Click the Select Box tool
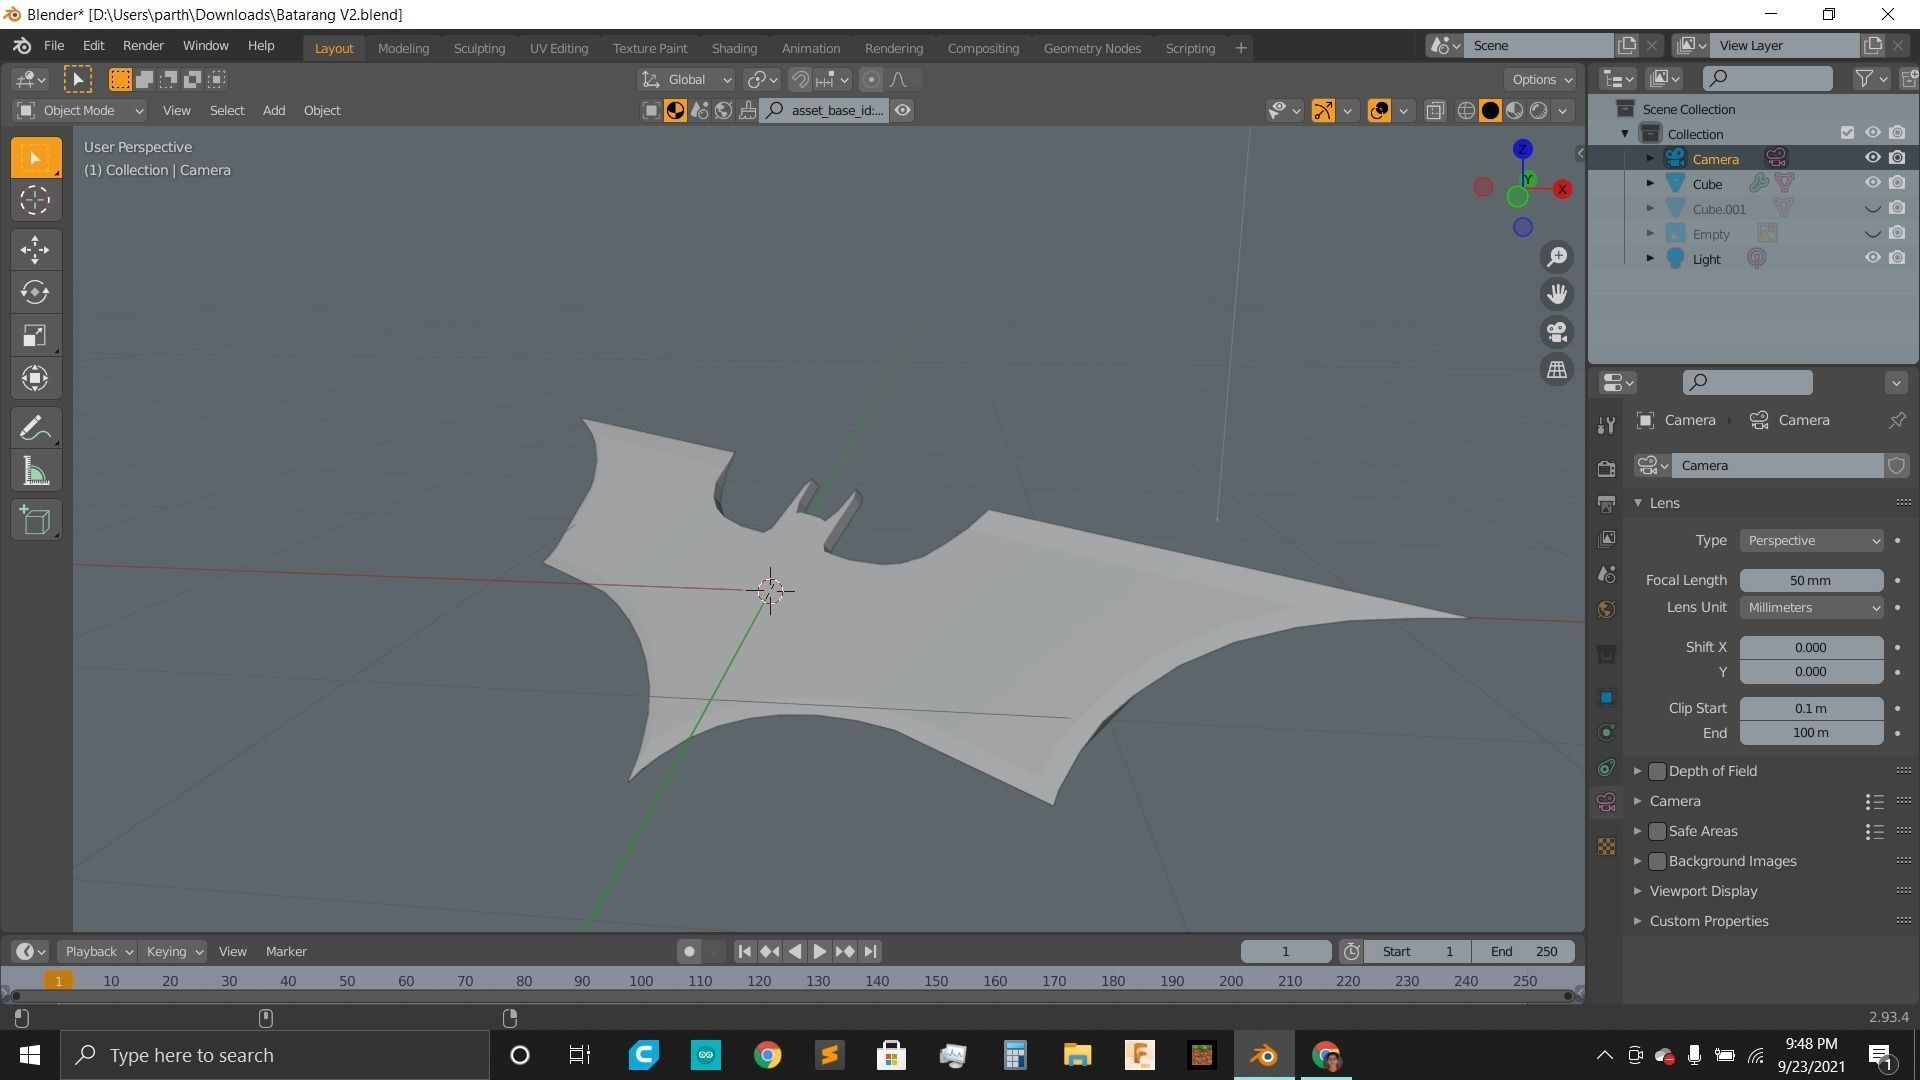Viewport: 1920px width, 1080px height. click(35, 158)
